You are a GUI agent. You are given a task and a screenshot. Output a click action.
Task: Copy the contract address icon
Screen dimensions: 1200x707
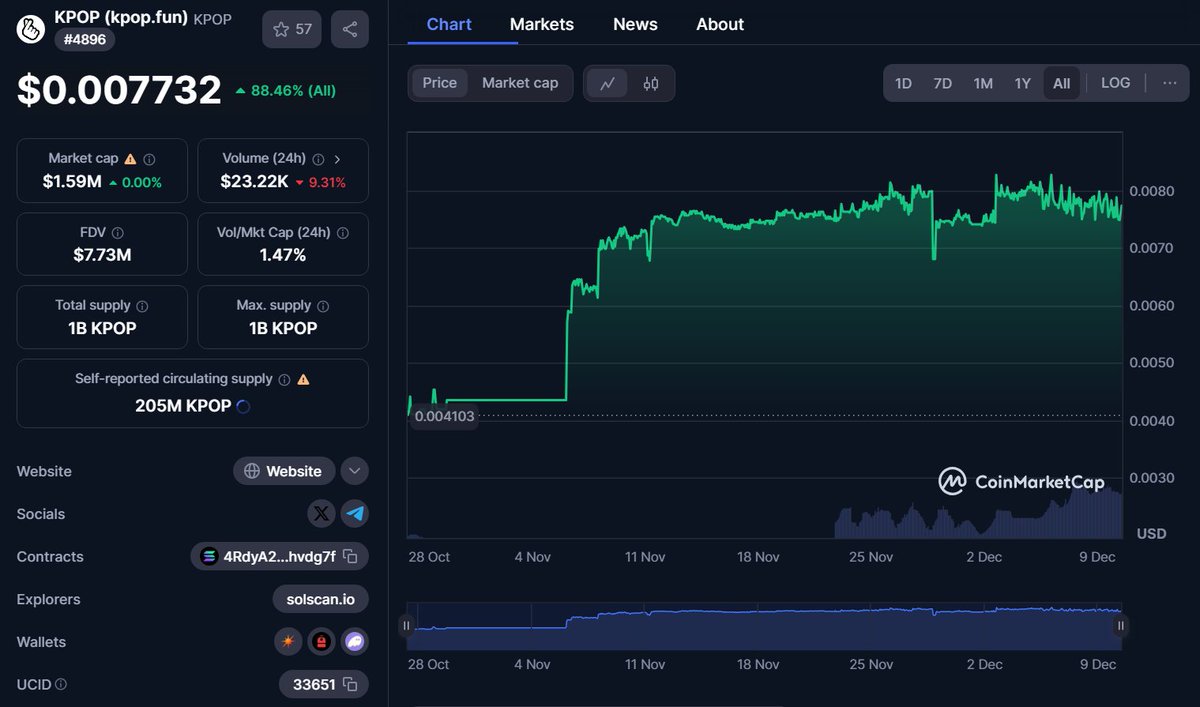pyautogui.click(x=350, y=557)
